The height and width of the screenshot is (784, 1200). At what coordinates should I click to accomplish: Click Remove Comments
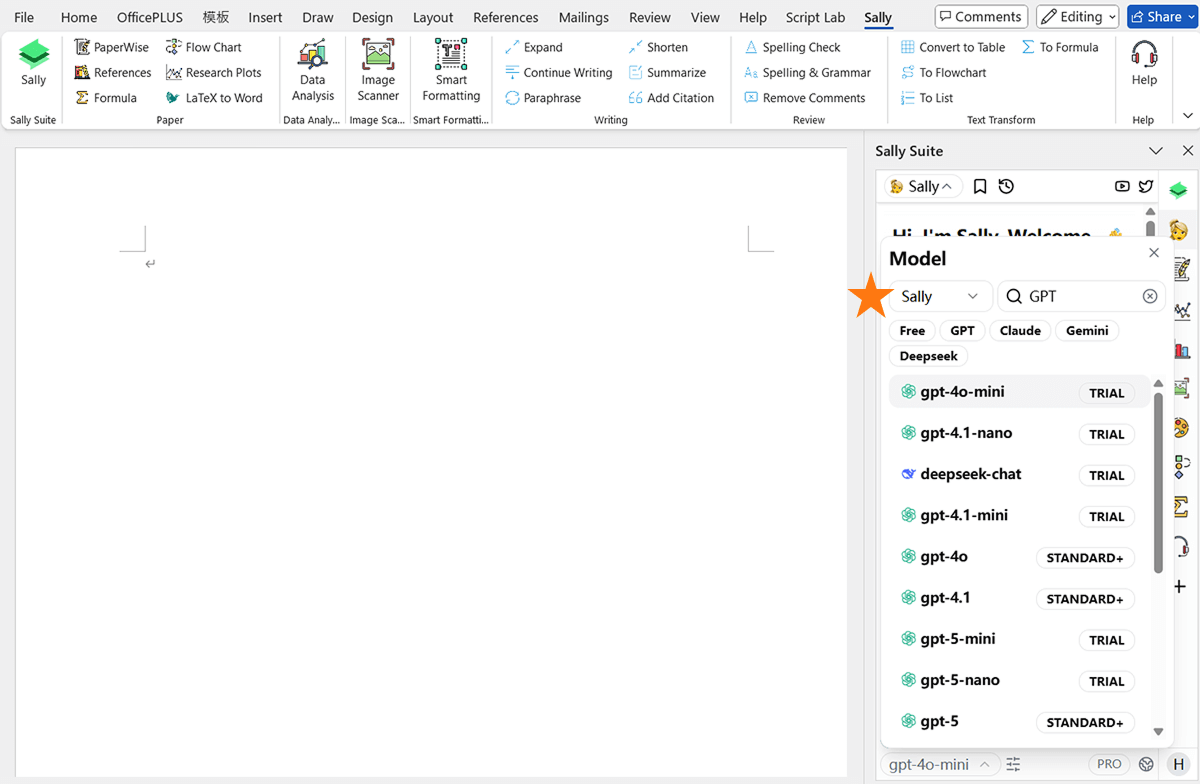(x=804, y=98)
